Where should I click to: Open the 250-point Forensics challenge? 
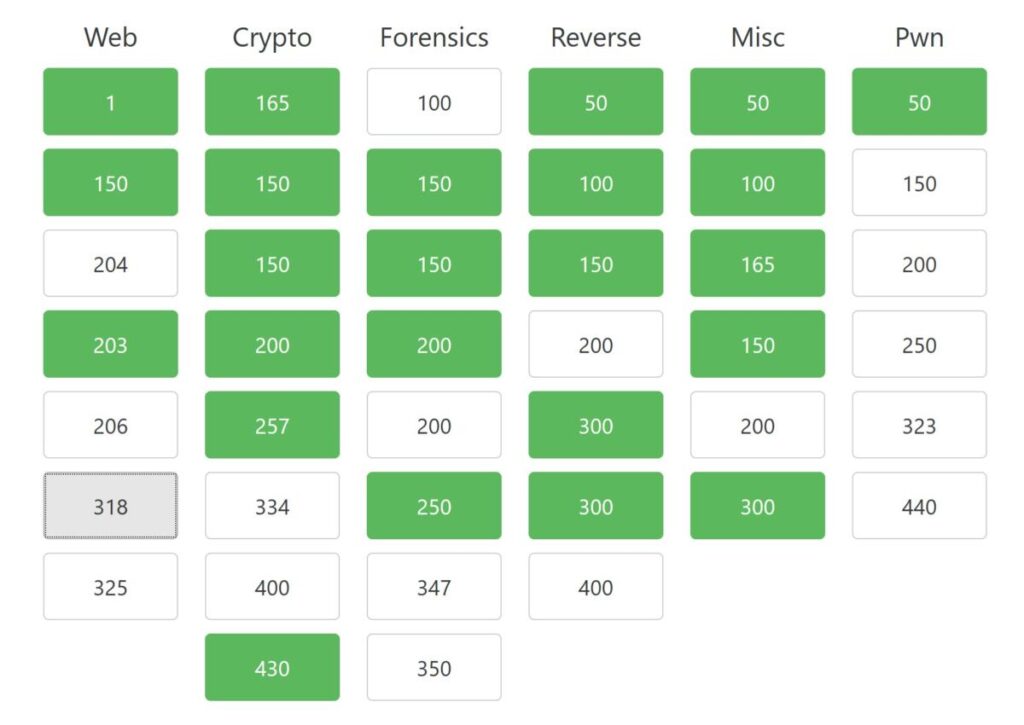(434, 506)
